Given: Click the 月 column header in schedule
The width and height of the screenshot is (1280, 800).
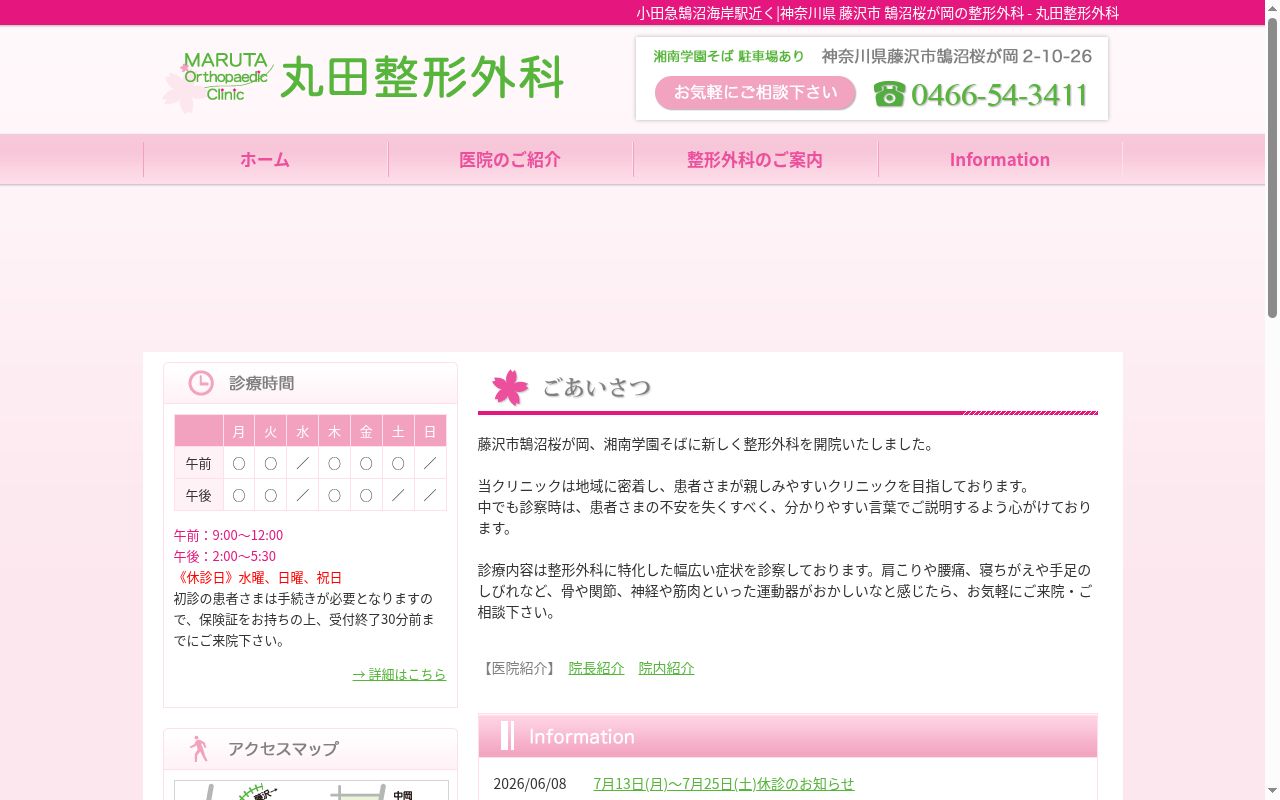Looking at the screenshot, I should click(x=238, y=431).
